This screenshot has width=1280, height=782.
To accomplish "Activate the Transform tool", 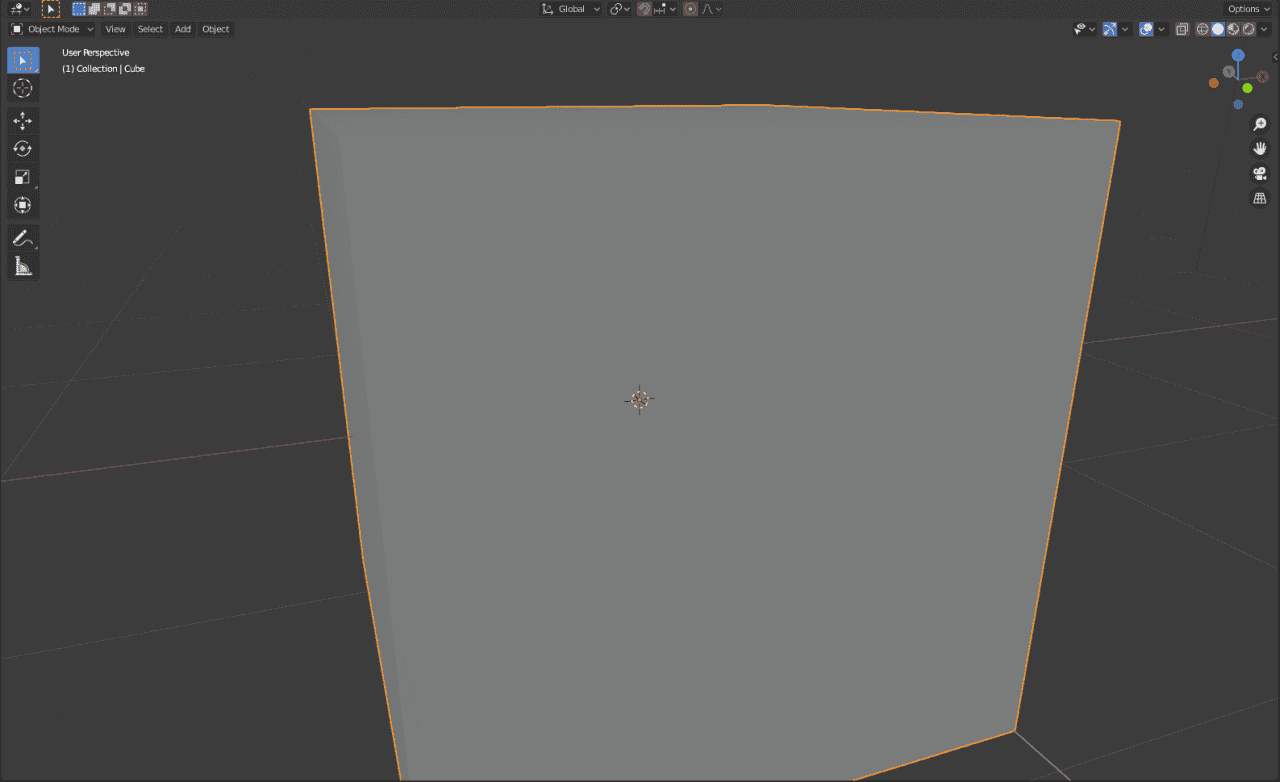I will tap(22, 205).
